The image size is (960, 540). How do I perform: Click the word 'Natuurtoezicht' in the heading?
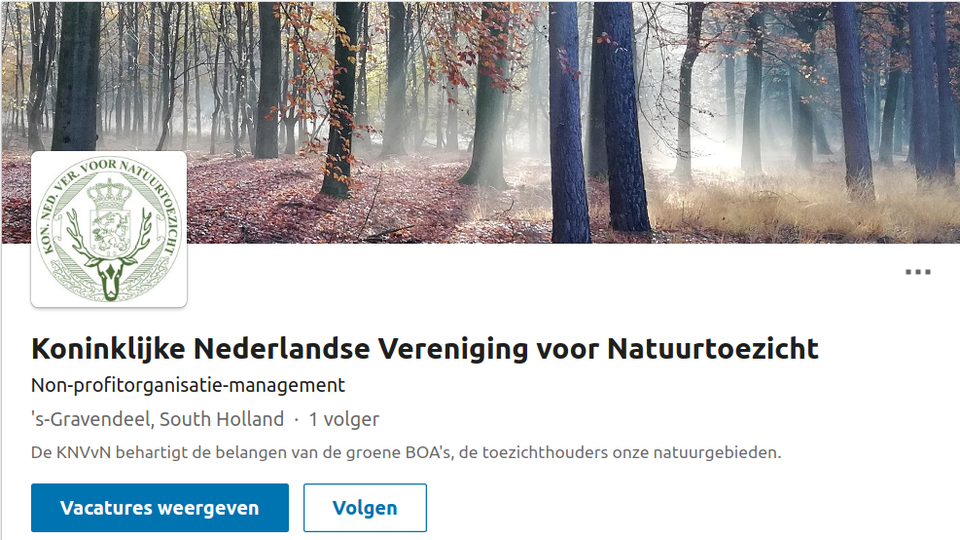click(x=713, y=349)
